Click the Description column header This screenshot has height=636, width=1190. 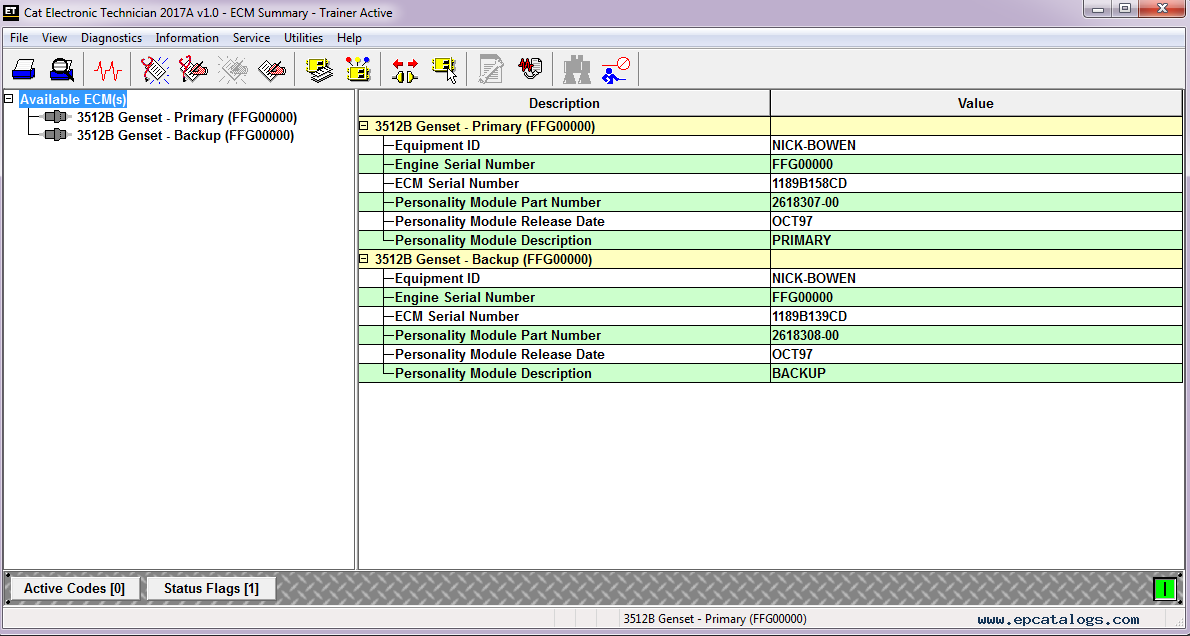564,103
